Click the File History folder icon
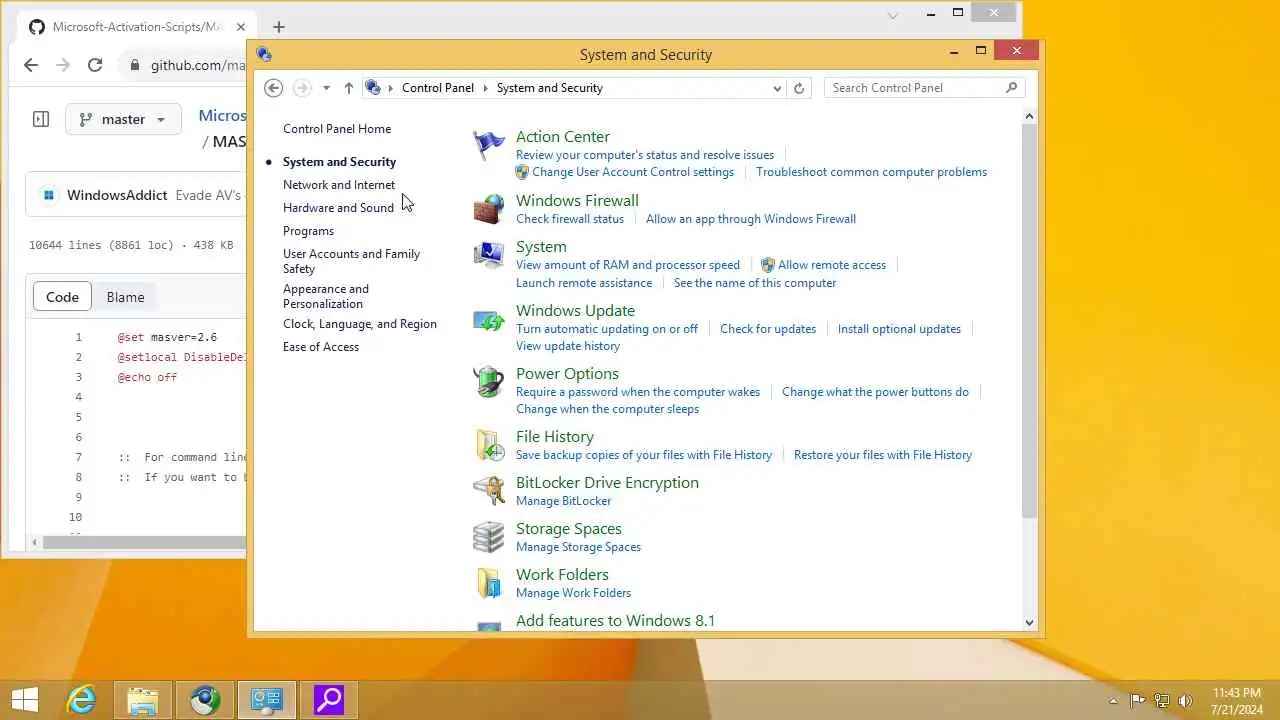 click(x=489, y=445)
